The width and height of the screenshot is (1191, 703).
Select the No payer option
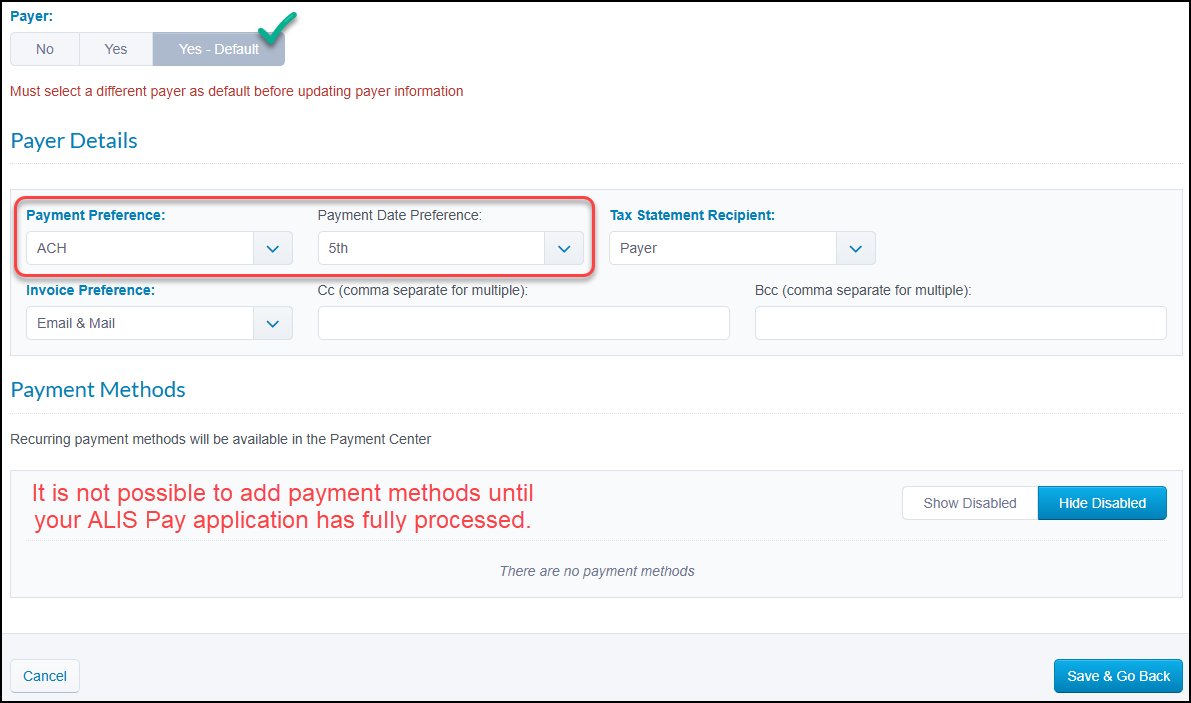(x=45, y=49)
